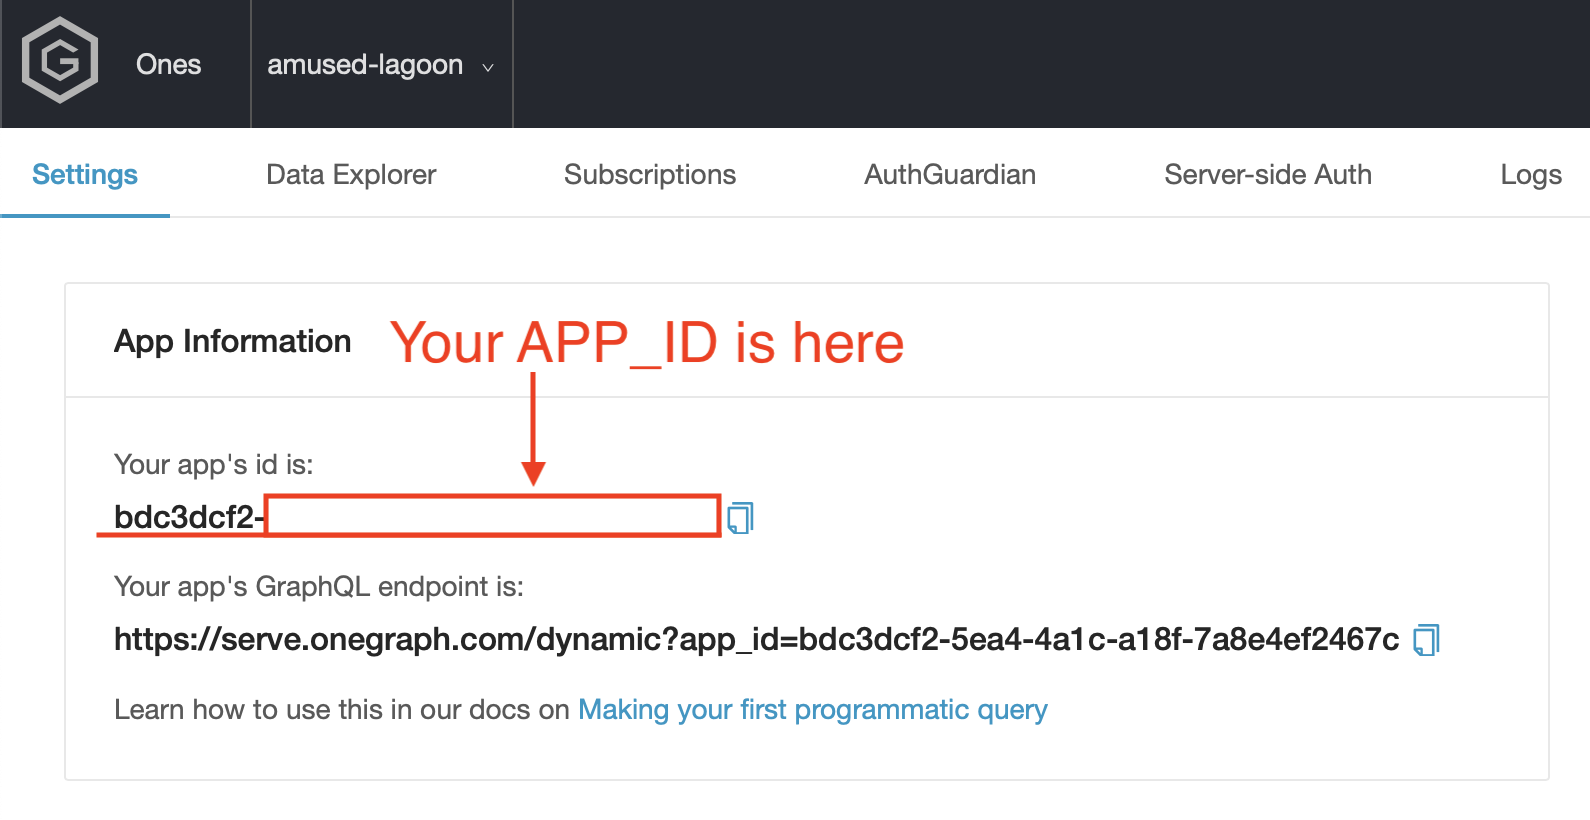Switch to the Settings tab
The image size is (1590, 820).
click(85, 174)
